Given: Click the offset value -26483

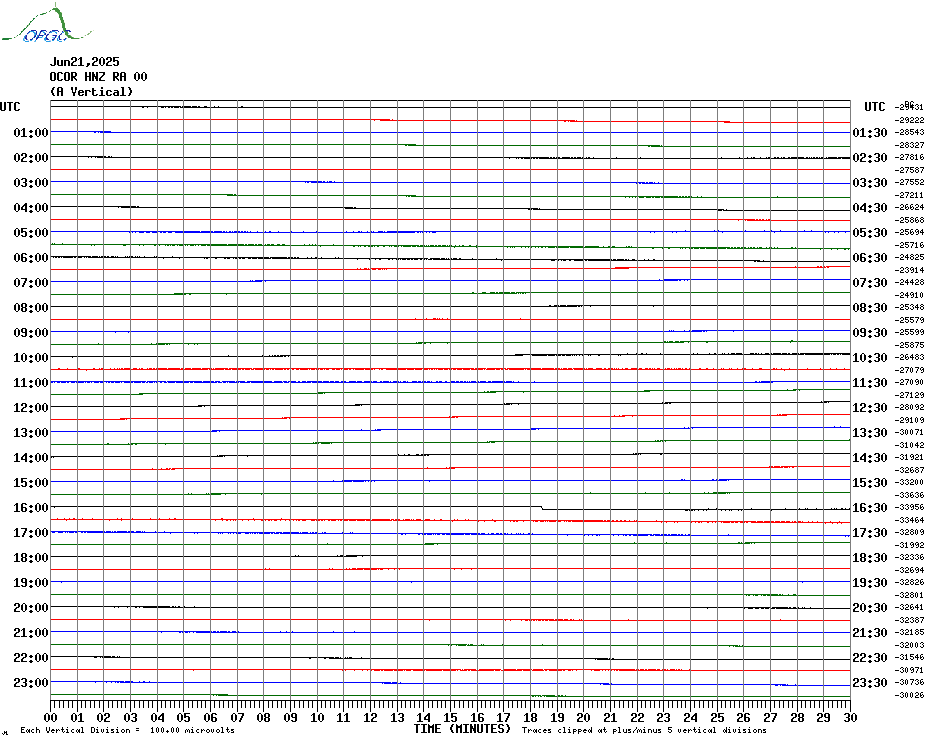Looking at the screenshot, I should pyautogui.click(x=910, y=357).
